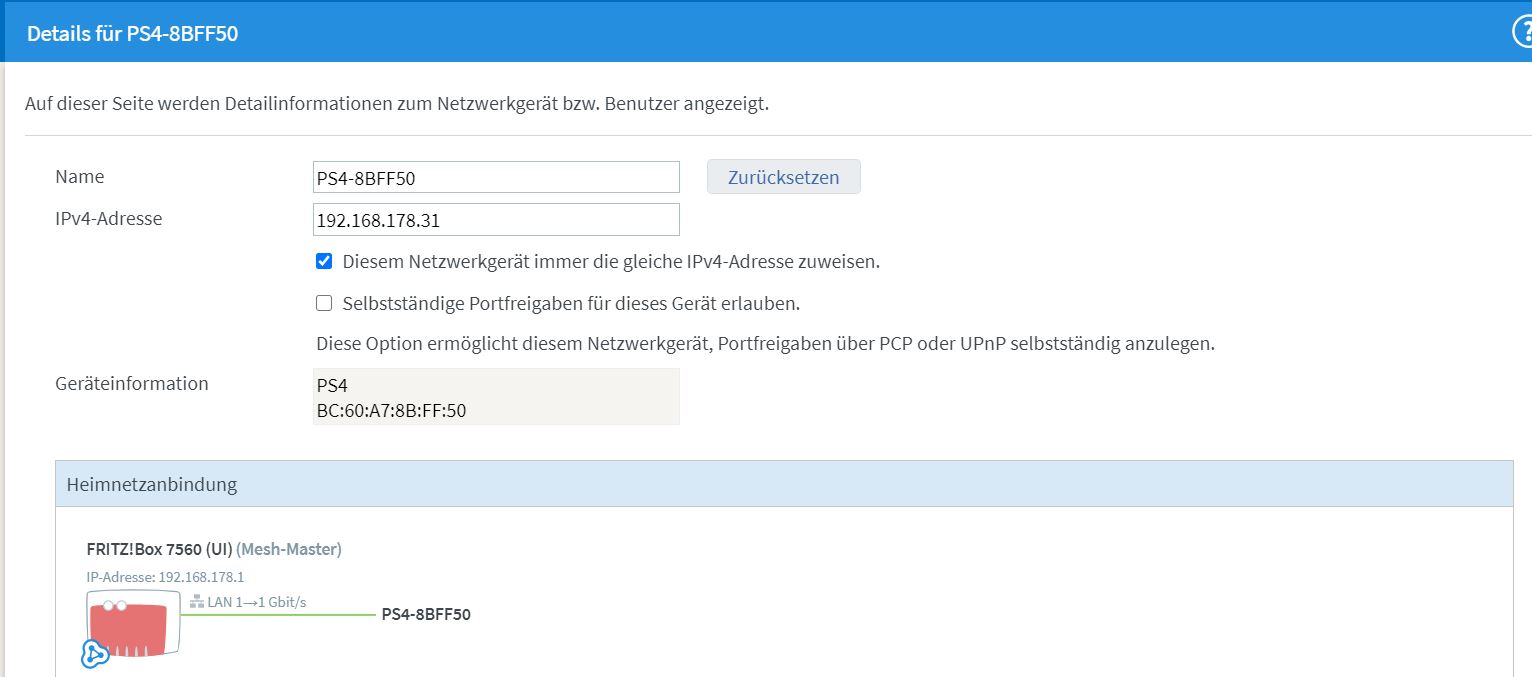Click the FRITZ!Box router icon
This screenshot has height=677, width=1532.
[x=133, y=622]
